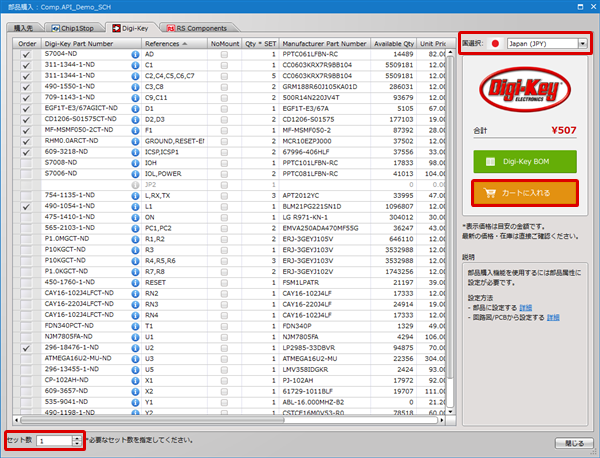This screenshot has width=600, height=458.
Task: Uncheck Order box for S7004-ND
Action: pos(26,54)
